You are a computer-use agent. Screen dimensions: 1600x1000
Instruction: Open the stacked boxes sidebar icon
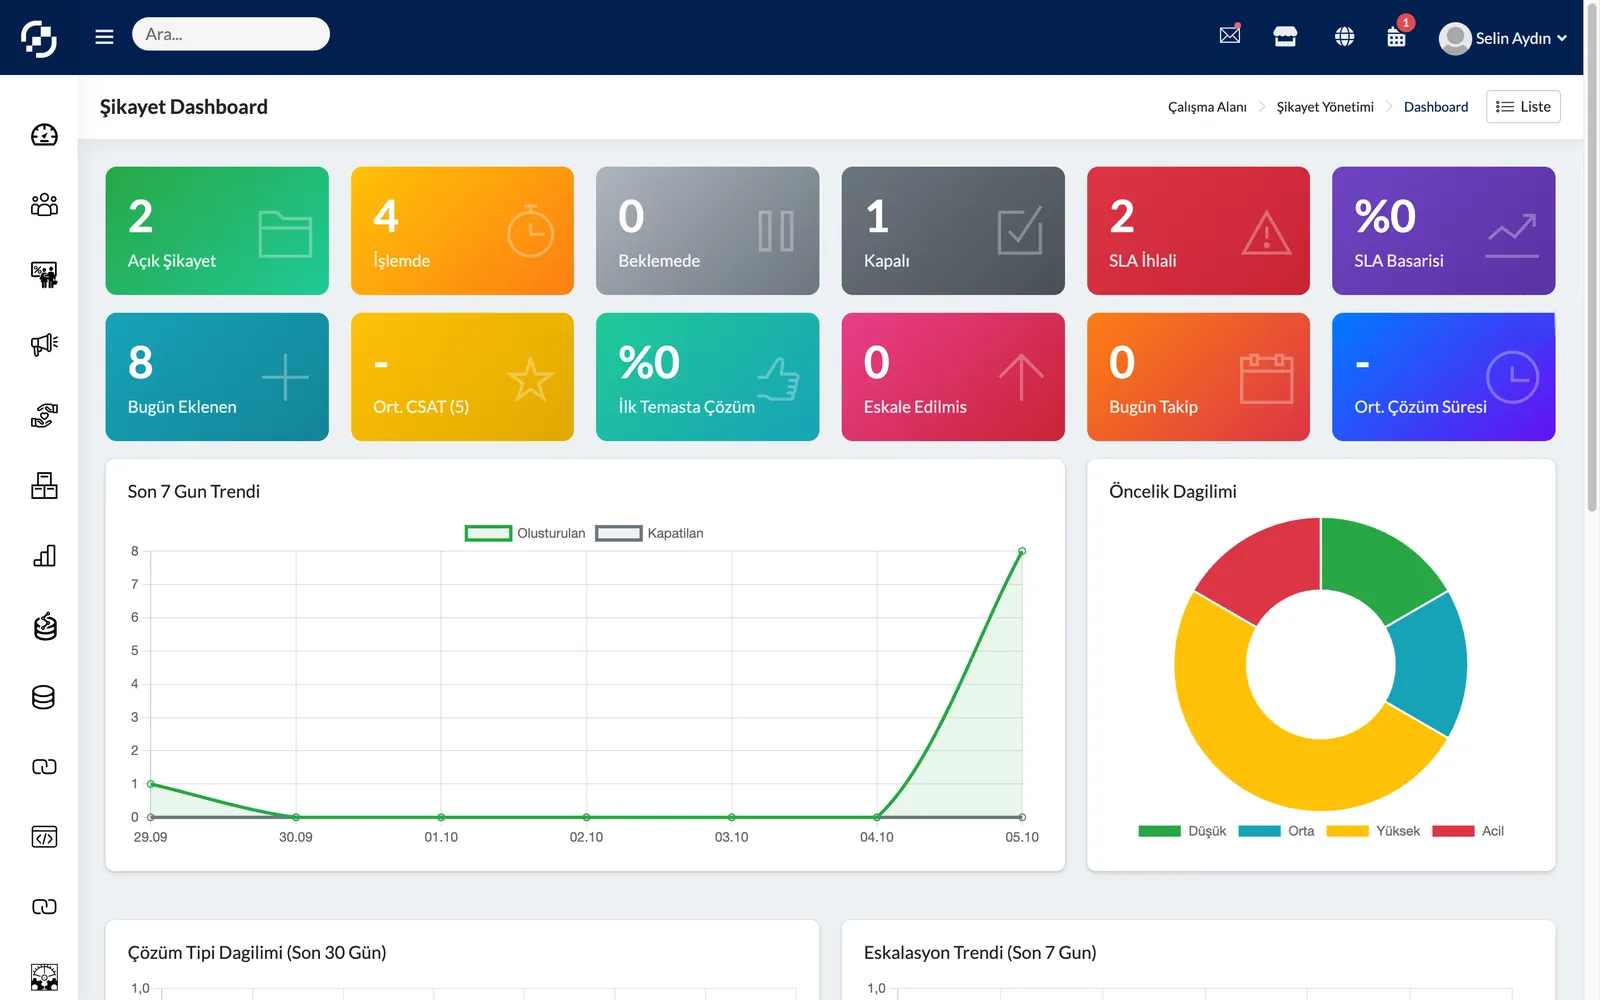44,486
